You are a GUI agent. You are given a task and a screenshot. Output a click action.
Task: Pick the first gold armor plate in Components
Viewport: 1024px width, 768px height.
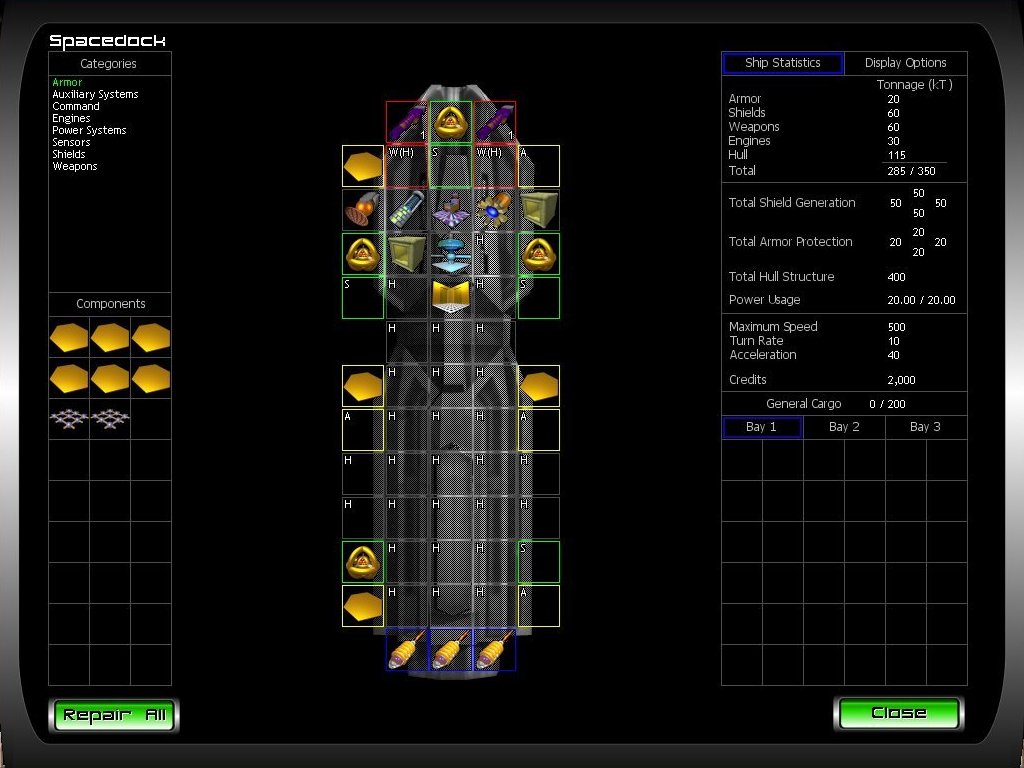point(69,339)
